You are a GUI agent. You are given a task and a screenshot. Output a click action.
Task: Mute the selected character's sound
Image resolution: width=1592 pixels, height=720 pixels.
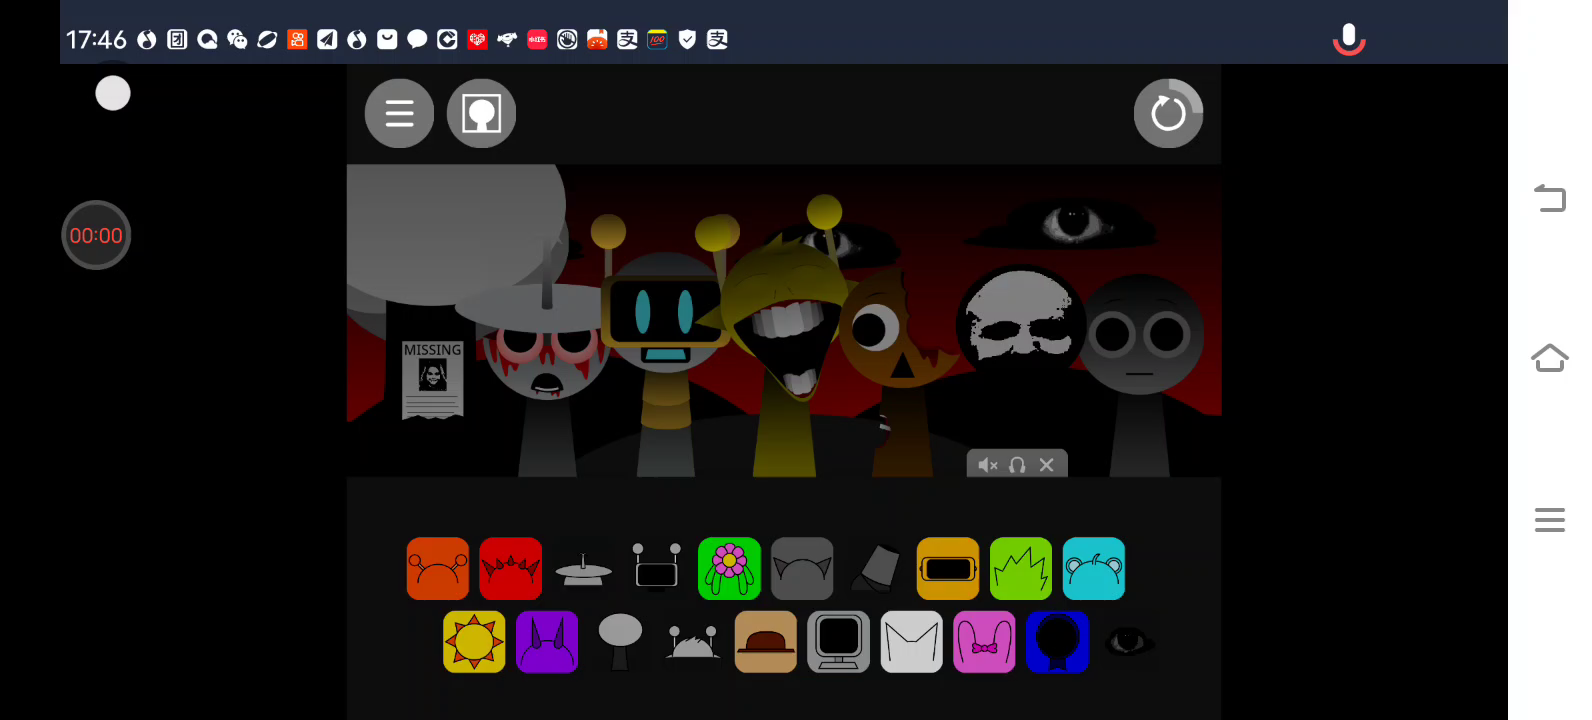click(x=988, y=465)
